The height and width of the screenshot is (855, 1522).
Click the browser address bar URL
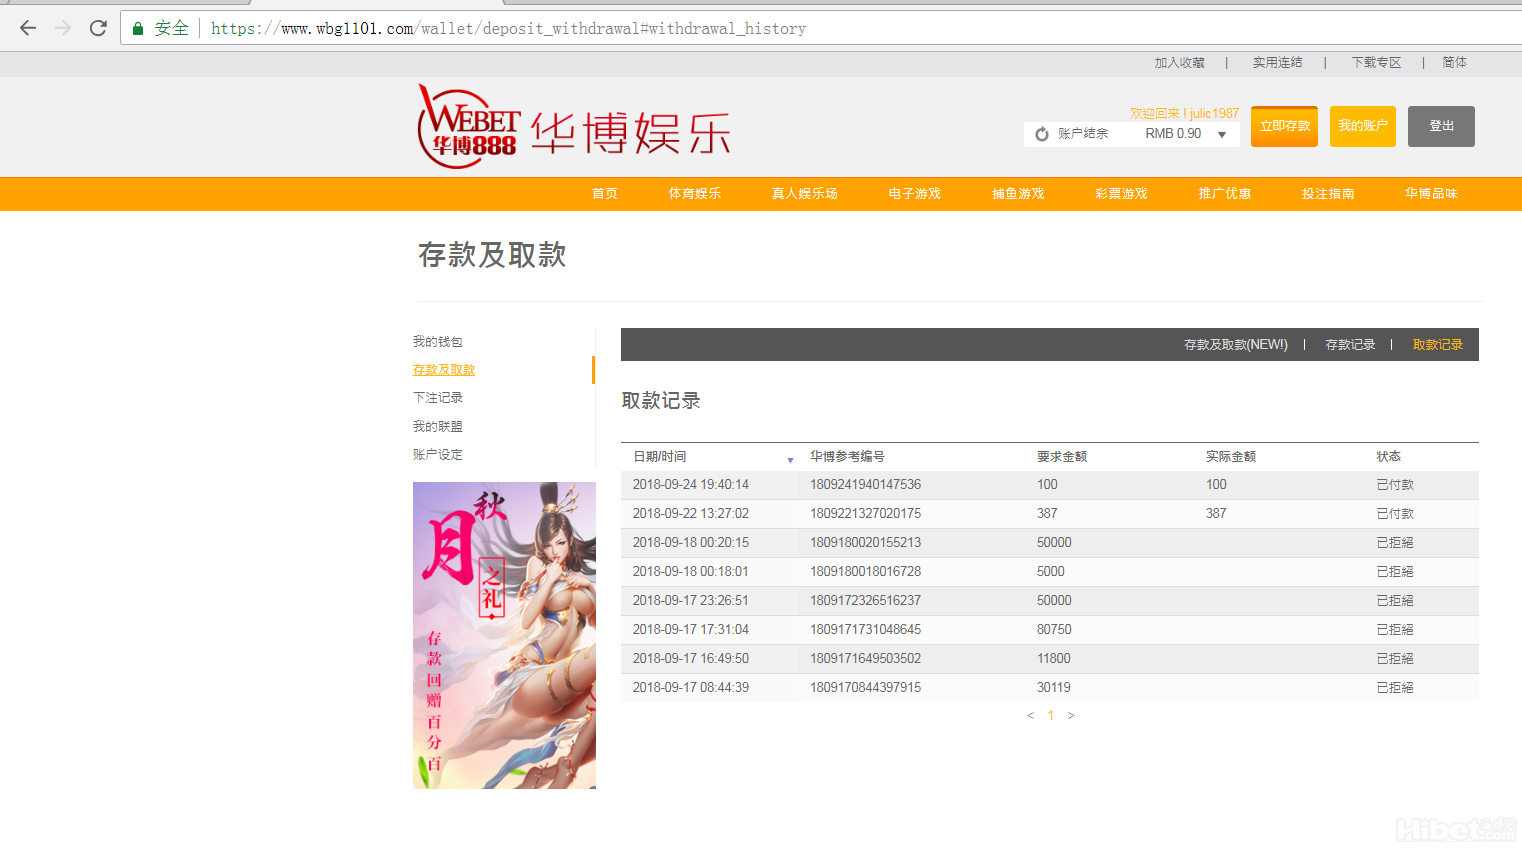point(600,29)
